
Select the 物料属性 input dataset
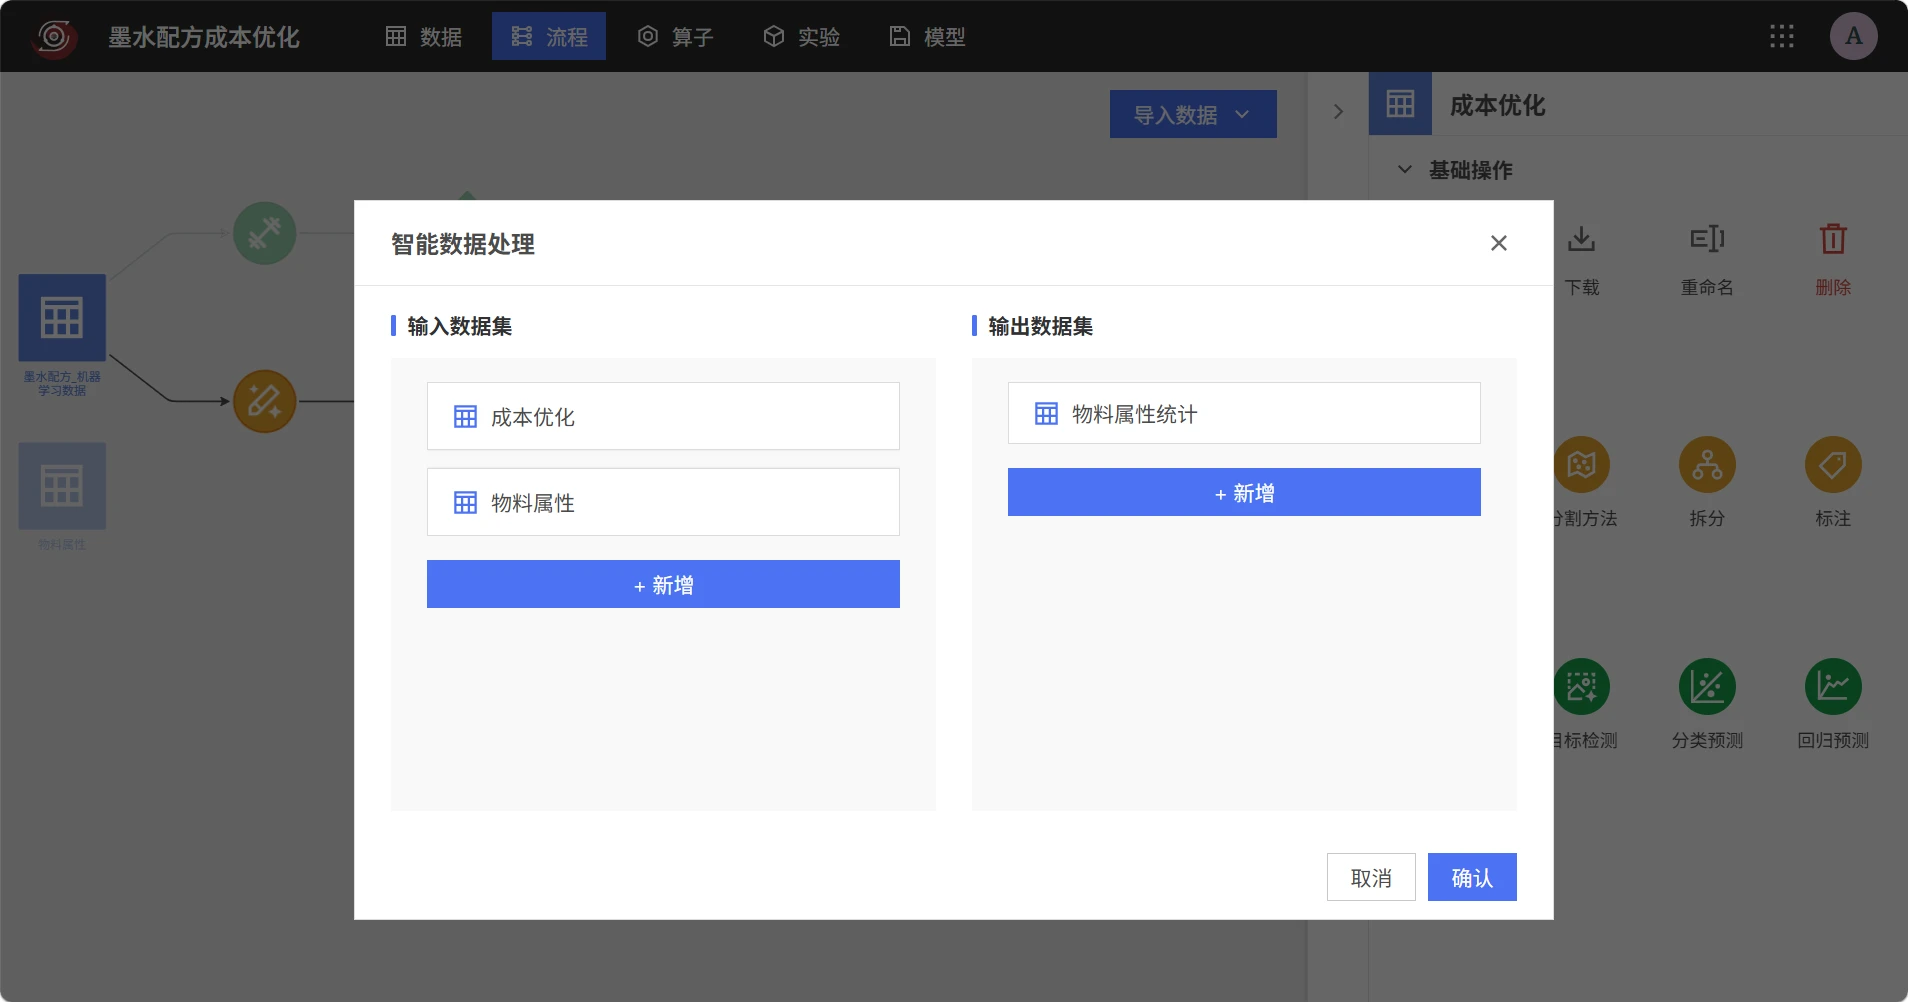[663, 502]
